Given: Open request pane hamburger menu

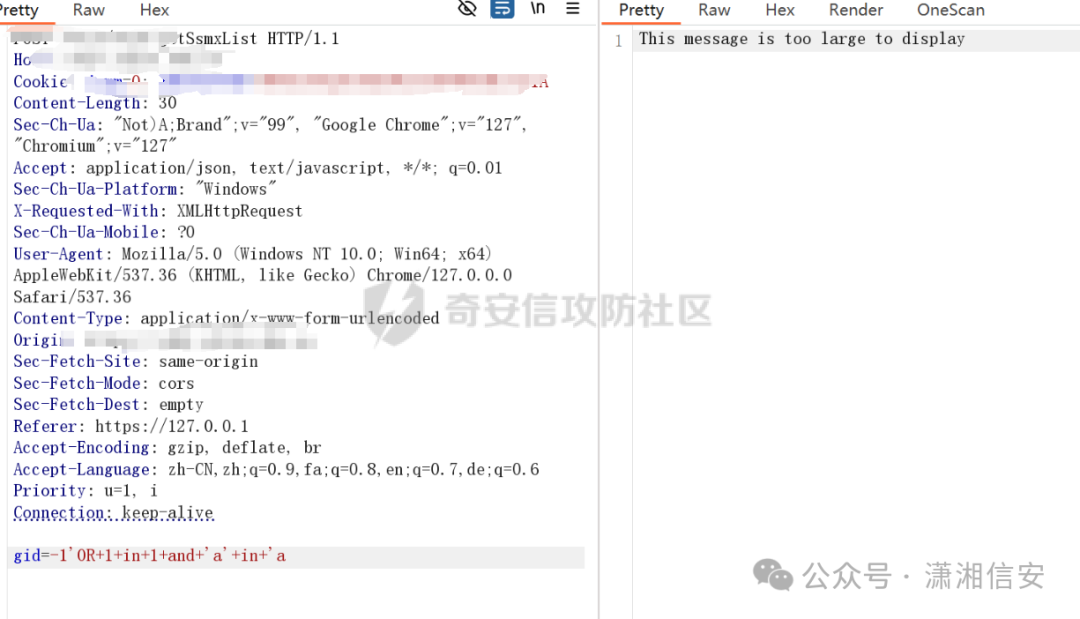Looking at the screenshot, I should (572, 9).
